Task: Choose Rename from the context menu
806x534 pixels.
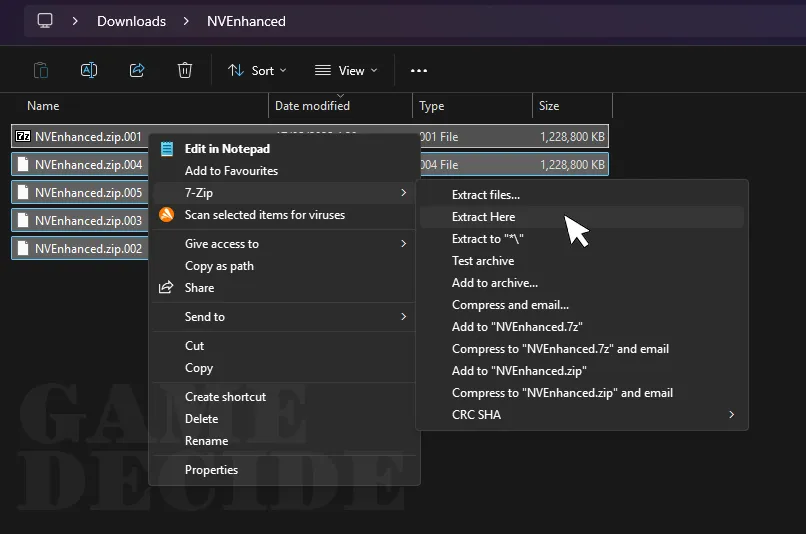Action: click(x=206, y=441)
